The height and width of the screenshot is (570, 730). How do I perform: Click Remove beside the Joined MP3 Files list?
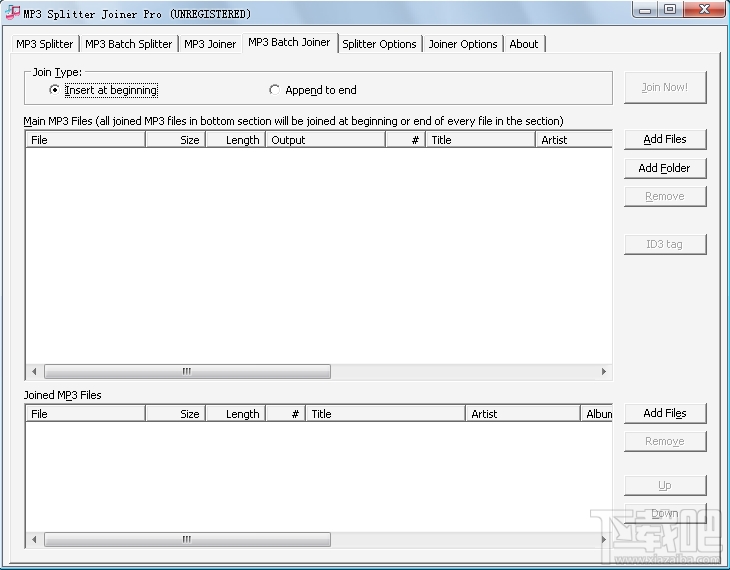click(x=665, y=441)
